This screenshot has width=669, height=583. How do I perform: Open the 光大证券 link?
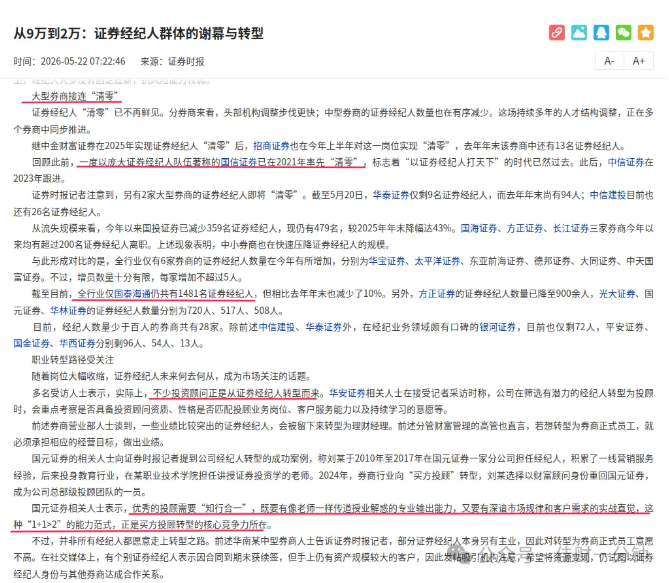pos(617,294)
